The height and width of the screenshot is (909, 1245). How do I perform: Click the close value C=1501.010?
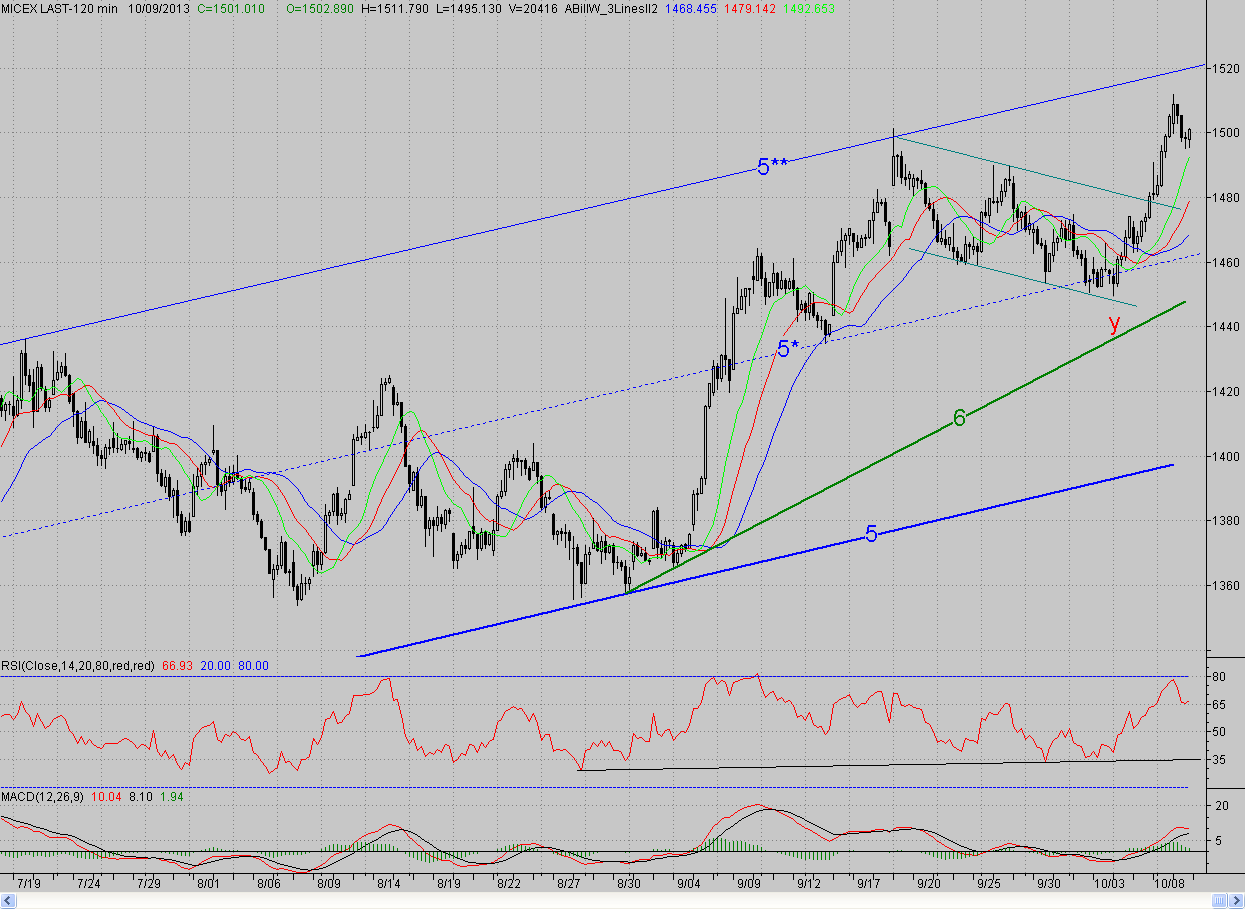pyautogui.click(x=232, y=8)
